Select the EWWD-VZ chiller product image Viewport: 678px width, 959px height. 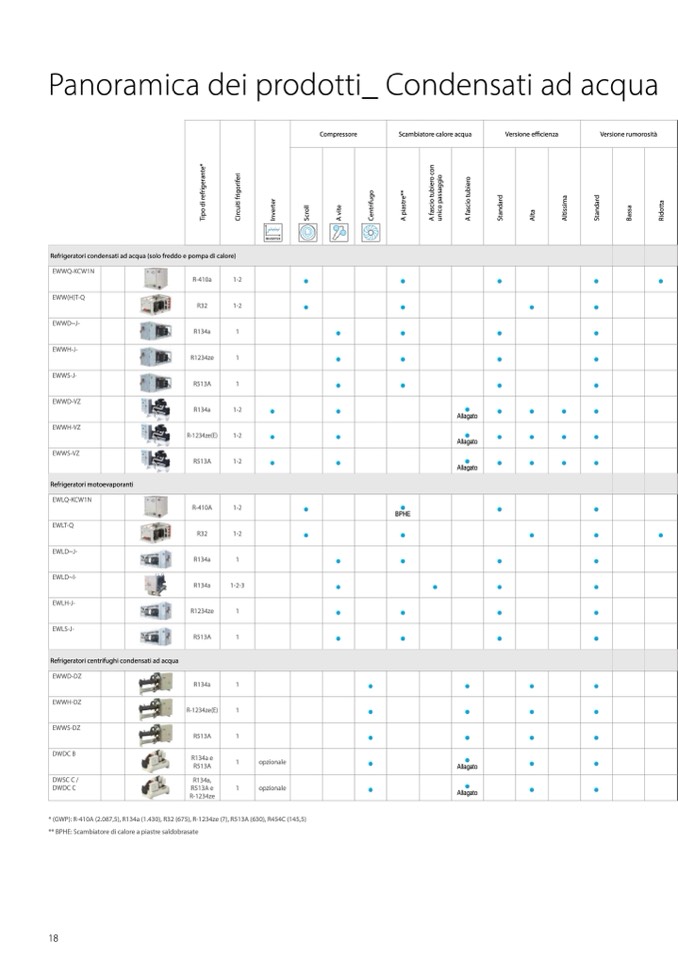(156, 410)
